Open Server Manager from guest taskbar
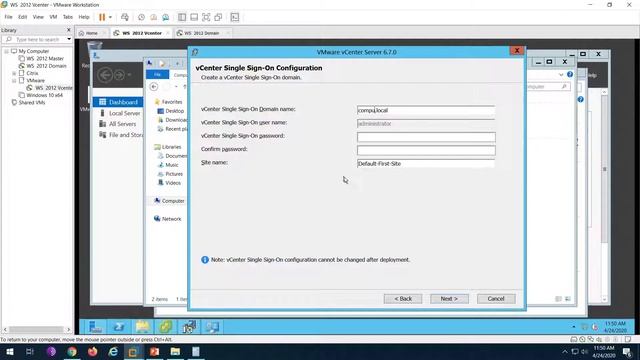 96,327
